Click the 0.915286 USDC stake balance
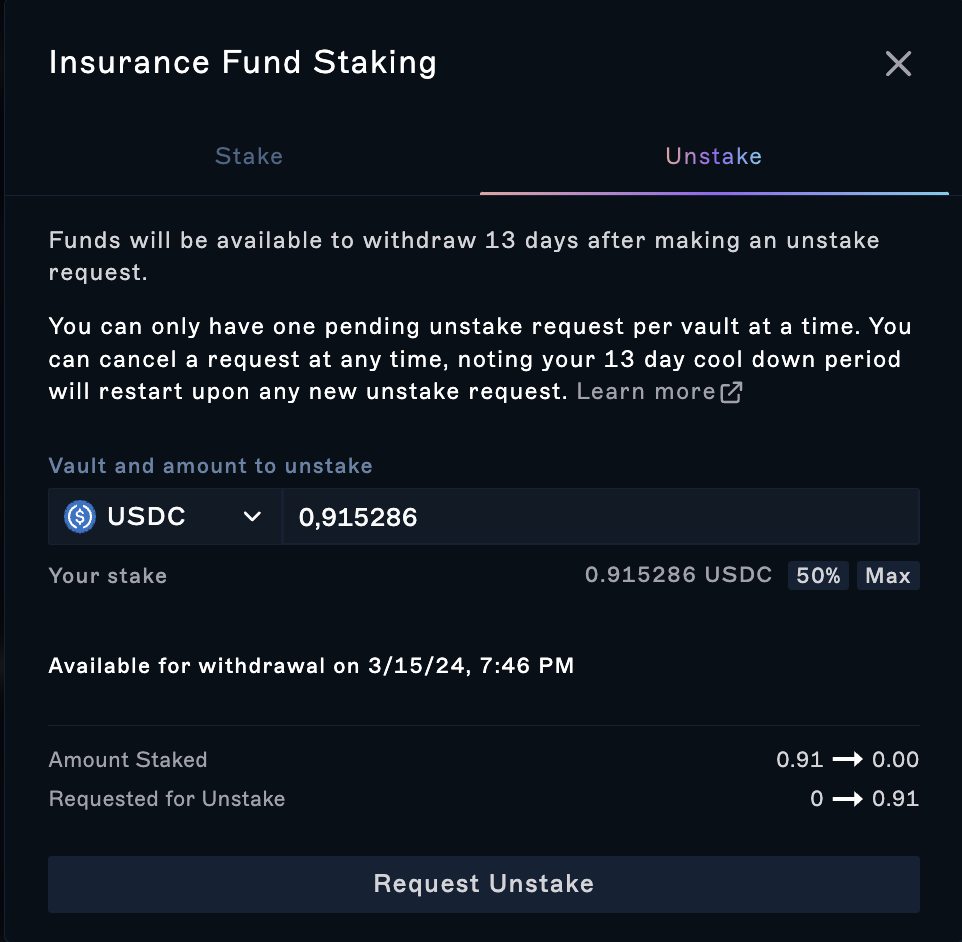Viewport: 962px width, 942px height. pyautogui.click(x=678, y=575)
